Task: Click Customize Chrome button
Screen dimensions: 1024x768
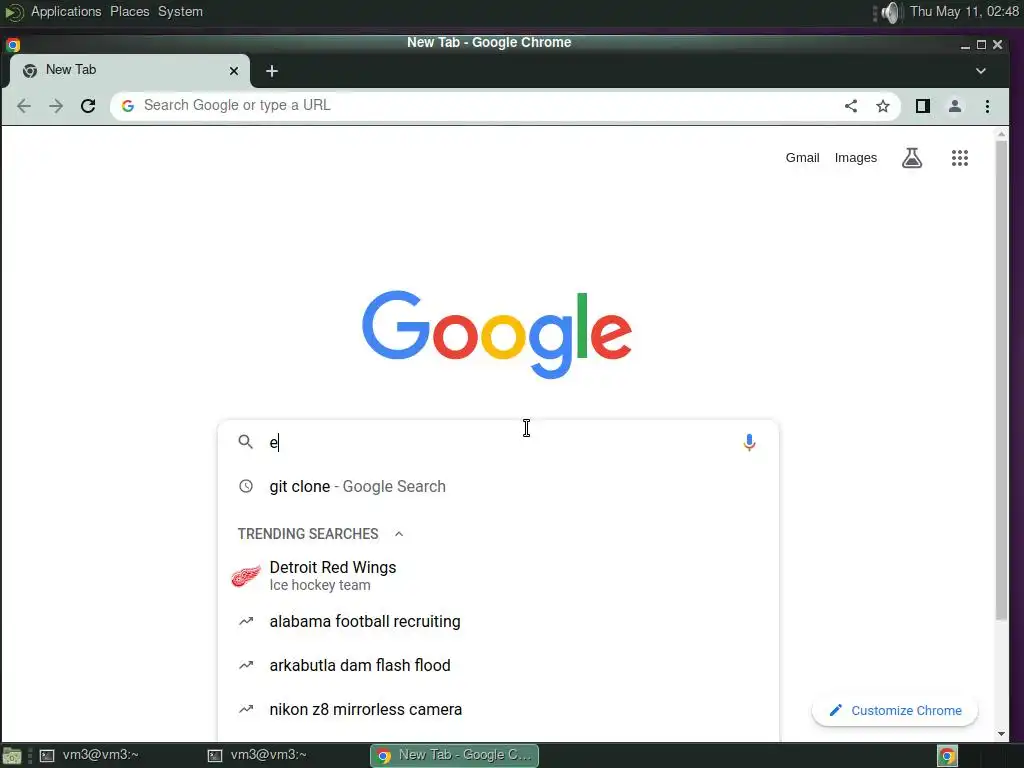Action: tap(895, 711)
